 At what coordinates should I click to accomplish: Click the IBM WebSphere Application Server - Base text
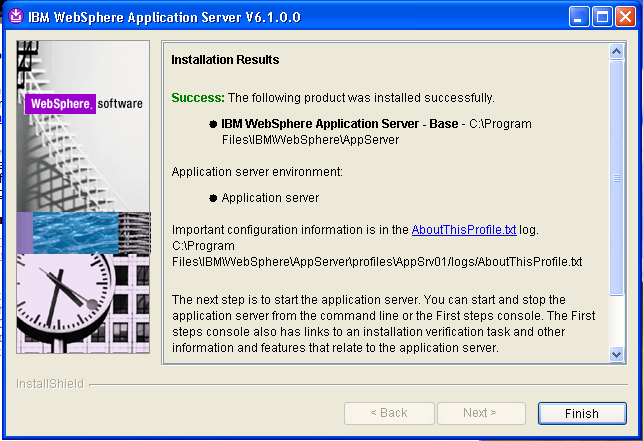click(x=340, y=123)
